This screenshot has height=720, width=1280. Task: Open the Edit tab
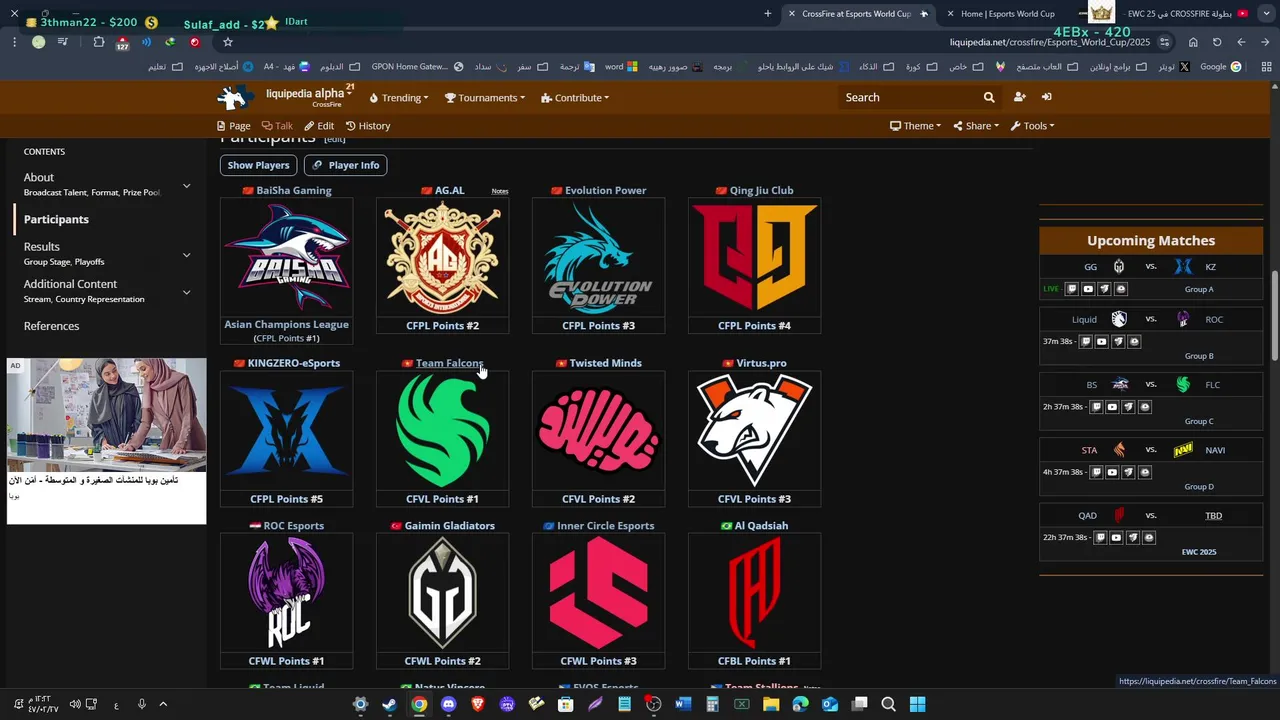coord(319,126)
